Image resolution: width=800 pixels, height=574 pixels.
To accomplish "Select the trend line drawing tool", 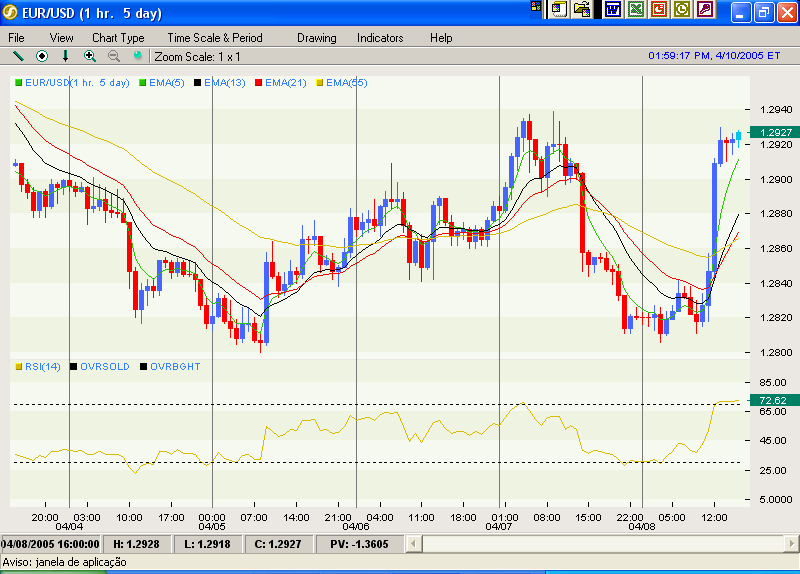I will [x=17, y=56].
